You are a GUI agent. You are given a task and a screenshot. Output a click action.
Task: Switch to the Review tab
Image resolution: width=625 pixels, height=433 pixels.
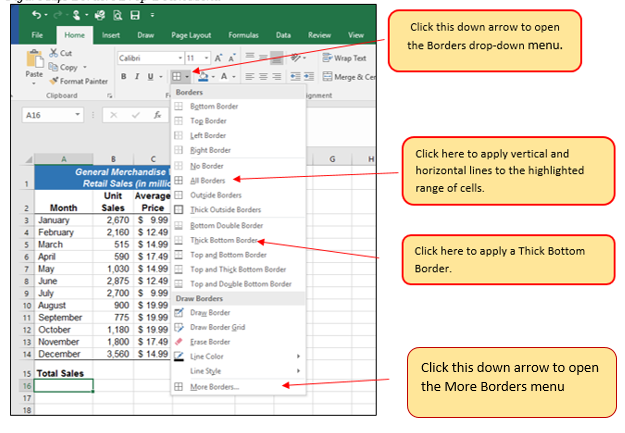pos(319,35)
